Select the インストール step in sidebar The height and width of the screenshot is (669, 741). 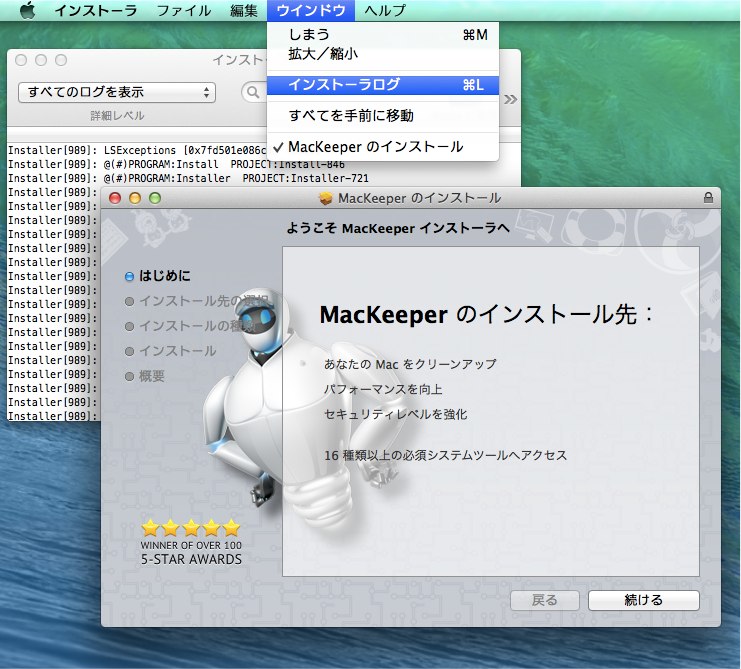coord(171,351)
